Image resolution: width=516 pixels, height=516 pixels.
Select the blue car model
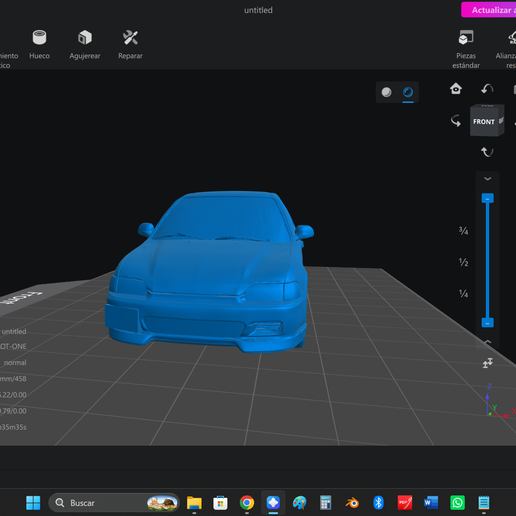click(x=209, y=272)
